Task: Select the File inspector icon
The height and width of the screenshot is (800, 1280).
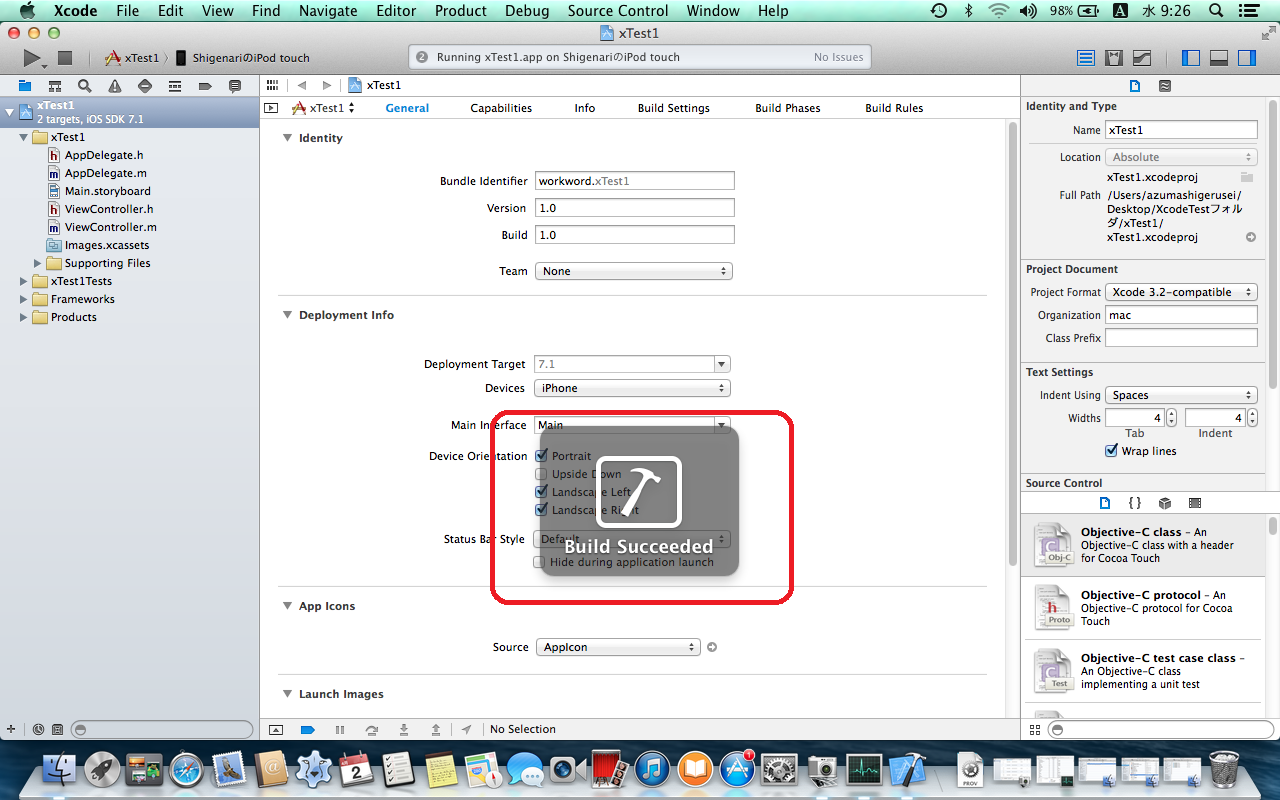Action: pos(1135,86)
